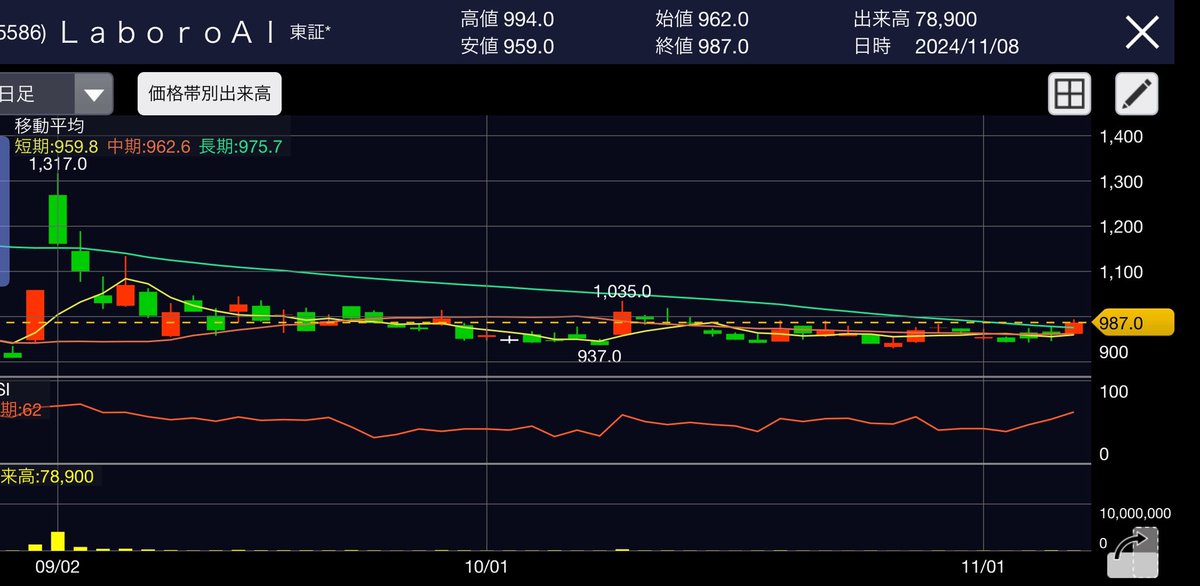Image resolution: width=1200 pixels, height=586 pixels.
Task: Tap the 価格帯別出来高 button
Action: [x=209, y=95]
